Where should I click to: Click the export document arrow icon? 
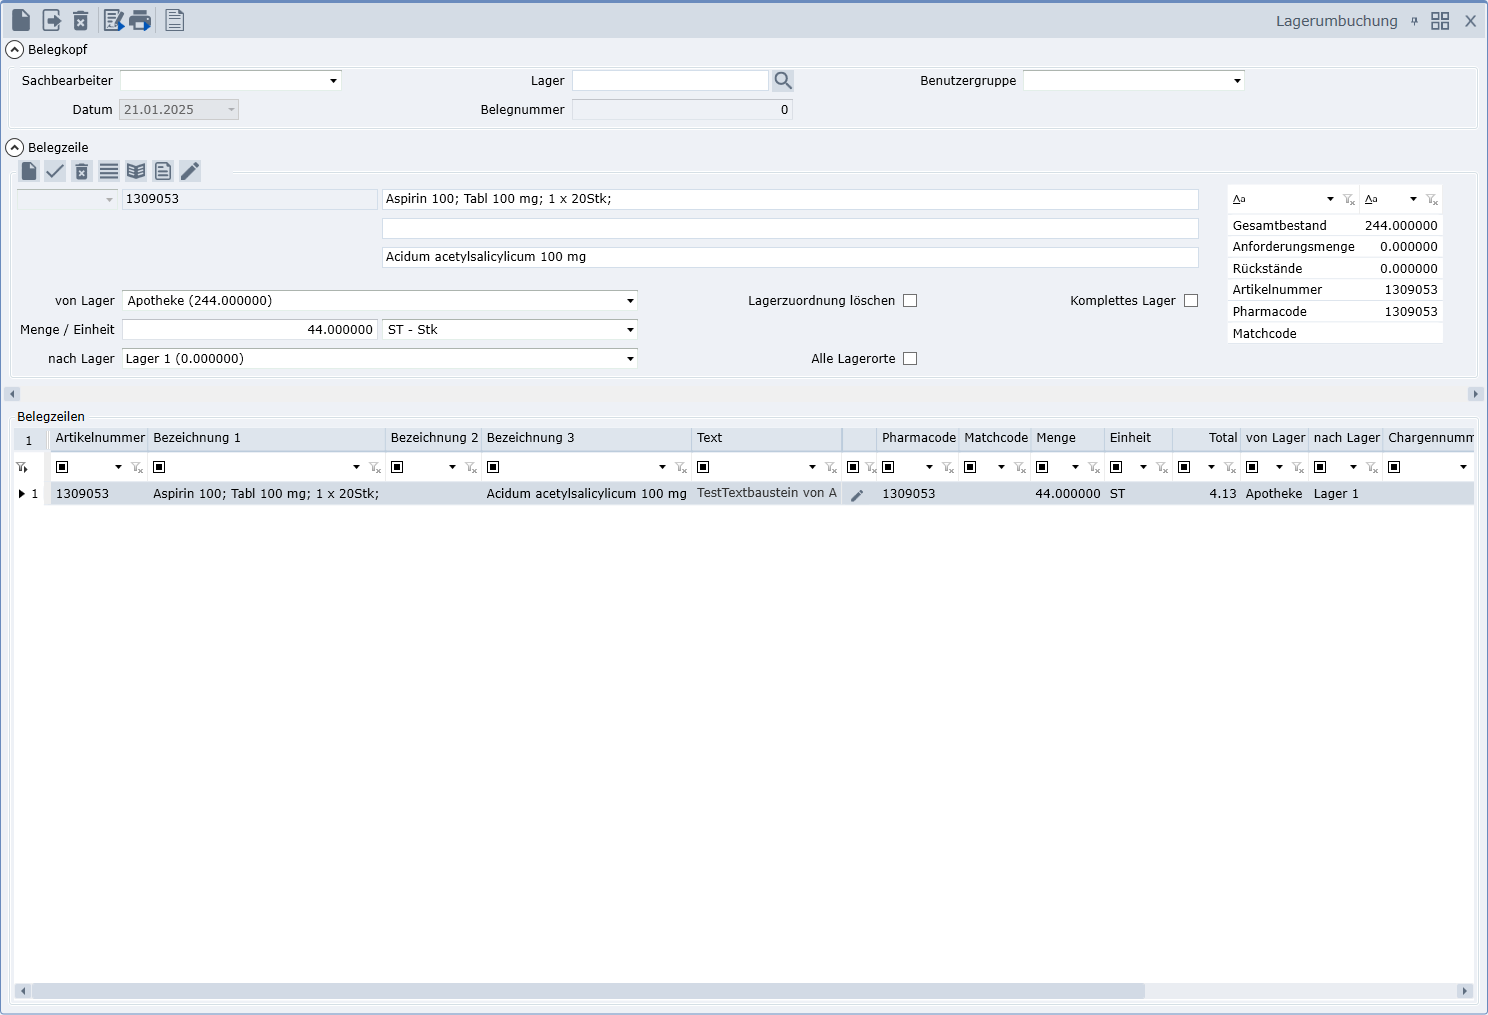tap(52, 20)
